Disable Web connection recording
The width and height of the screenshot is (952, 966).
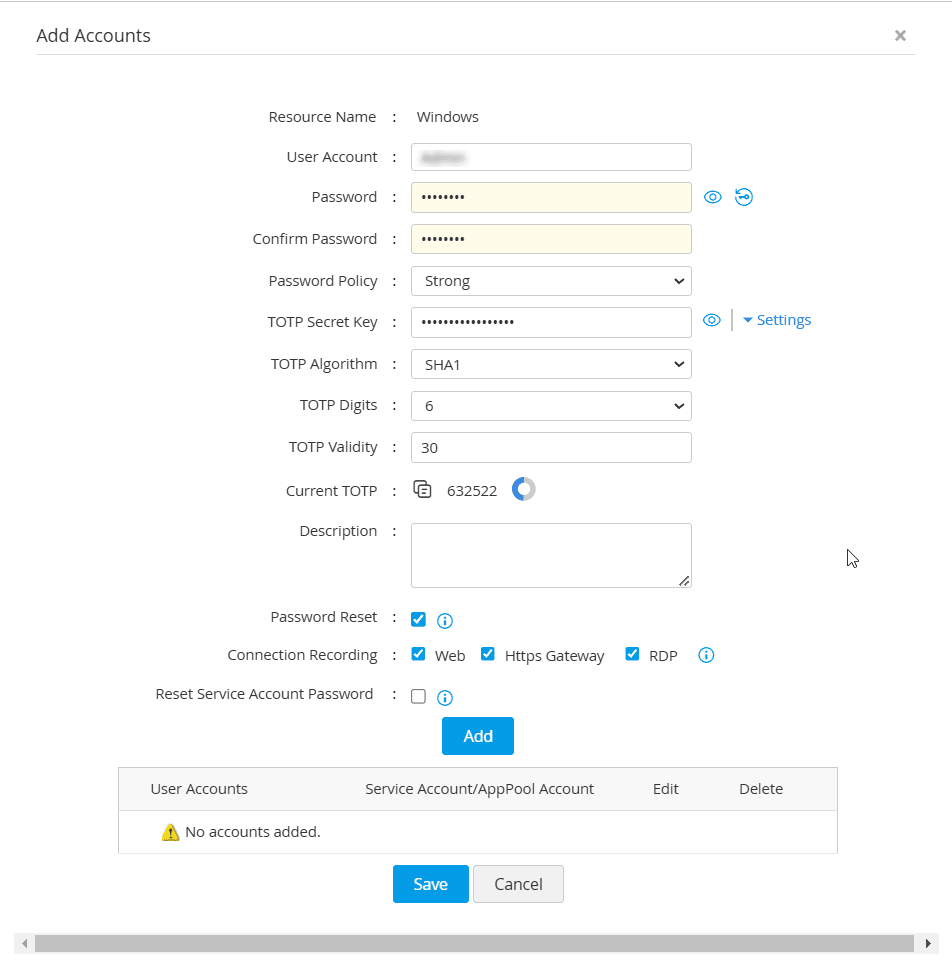pyautogui.click(x=419, y=655)
